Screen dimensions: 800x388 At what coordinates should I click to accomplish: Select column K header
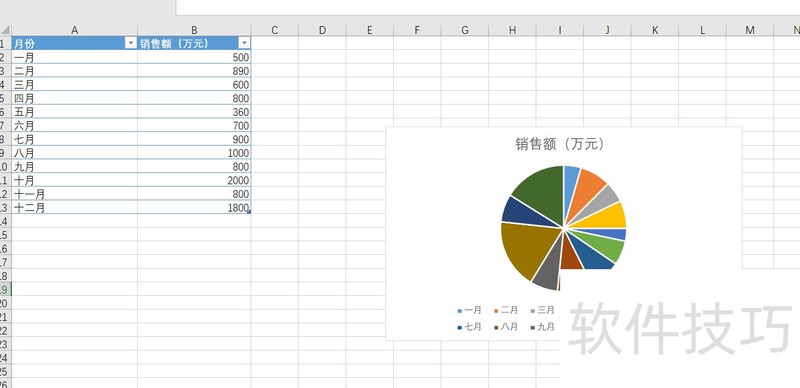tap(655, 30)
